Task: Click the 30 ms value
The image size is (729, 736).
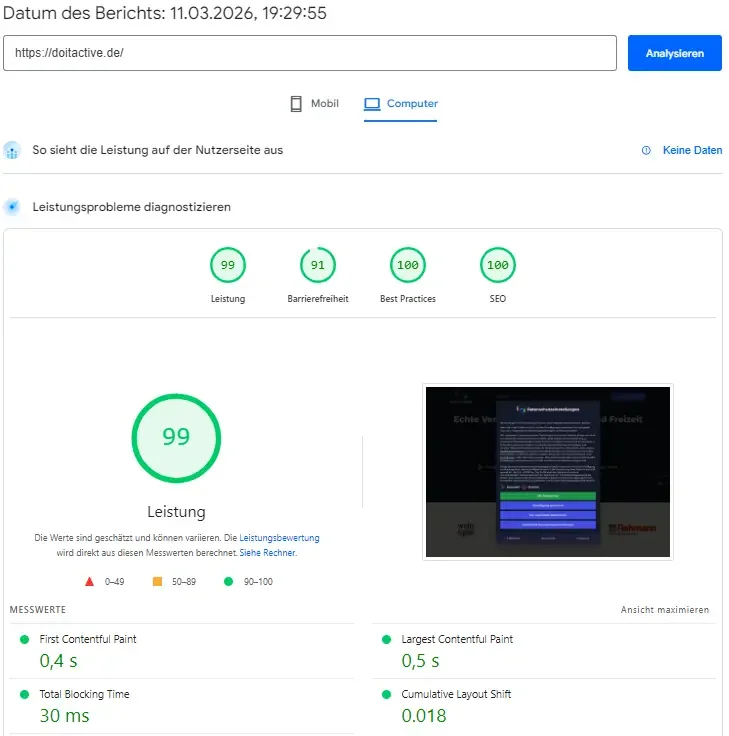Action: coord(64,716)
